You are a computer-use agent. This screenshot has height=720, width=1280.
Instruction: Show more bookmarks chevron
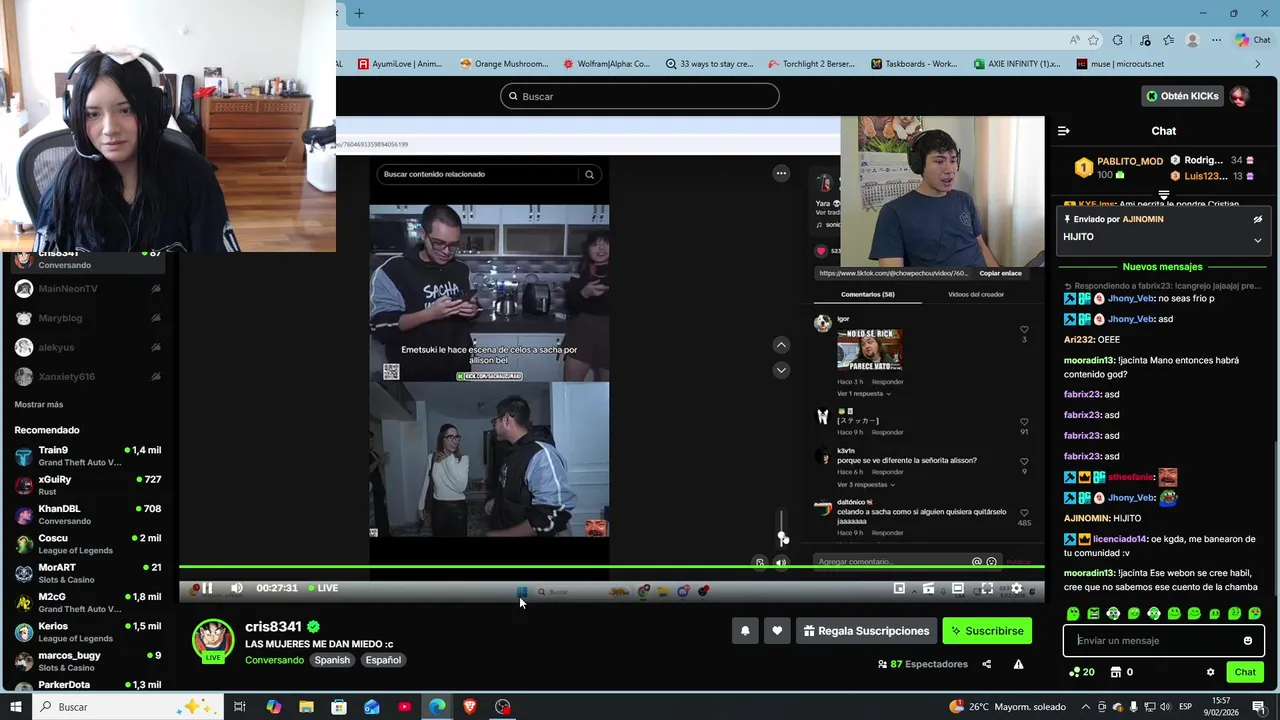pos(1258,64)
